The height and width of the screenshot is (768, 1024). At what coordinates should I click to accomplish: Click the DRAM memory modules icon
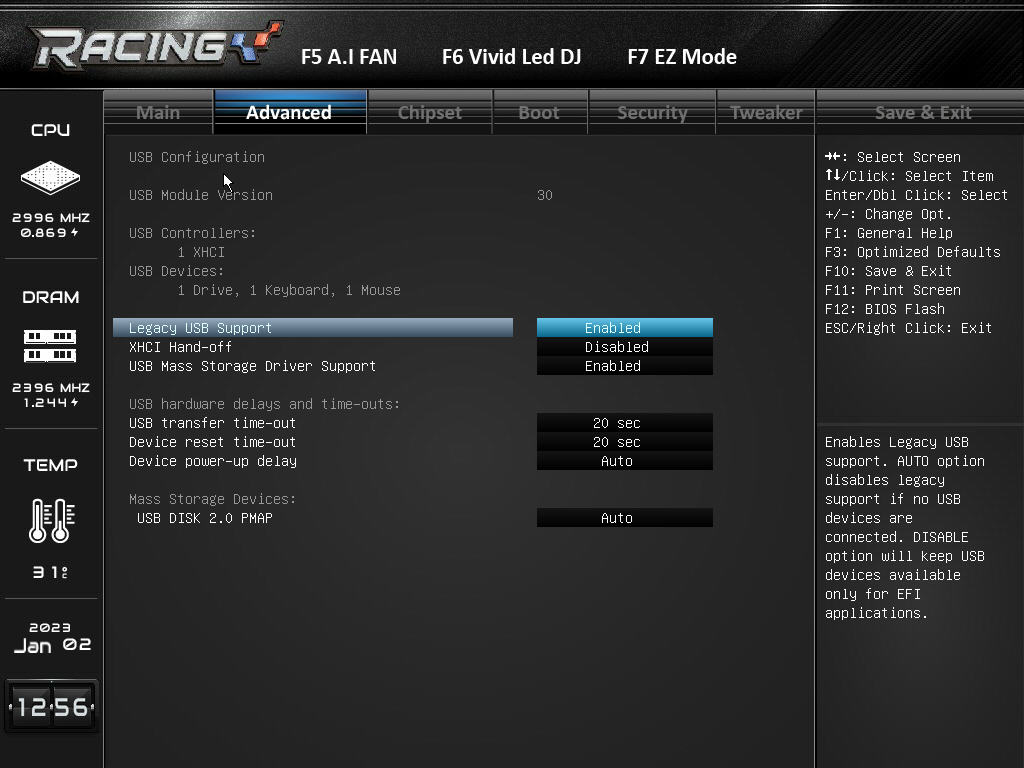(x=50, y=346)
